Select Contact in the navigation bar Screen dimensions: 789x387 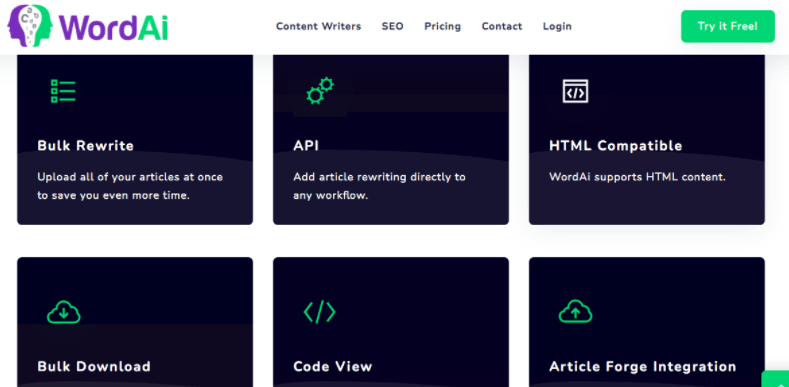pyautogui.click(x=502, y=26)
